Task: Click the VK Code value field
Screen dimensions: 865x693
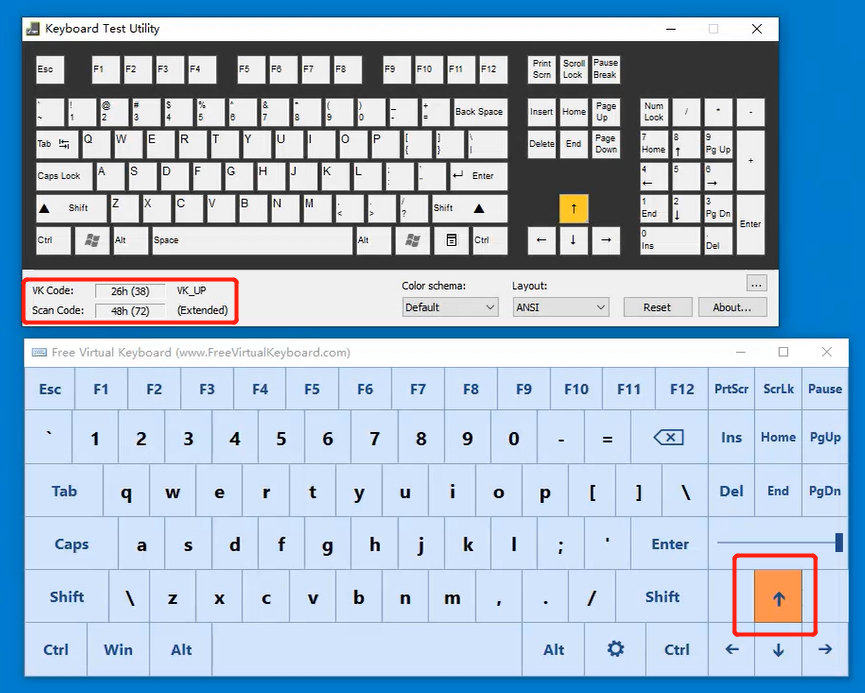Action: coord(130,291)
